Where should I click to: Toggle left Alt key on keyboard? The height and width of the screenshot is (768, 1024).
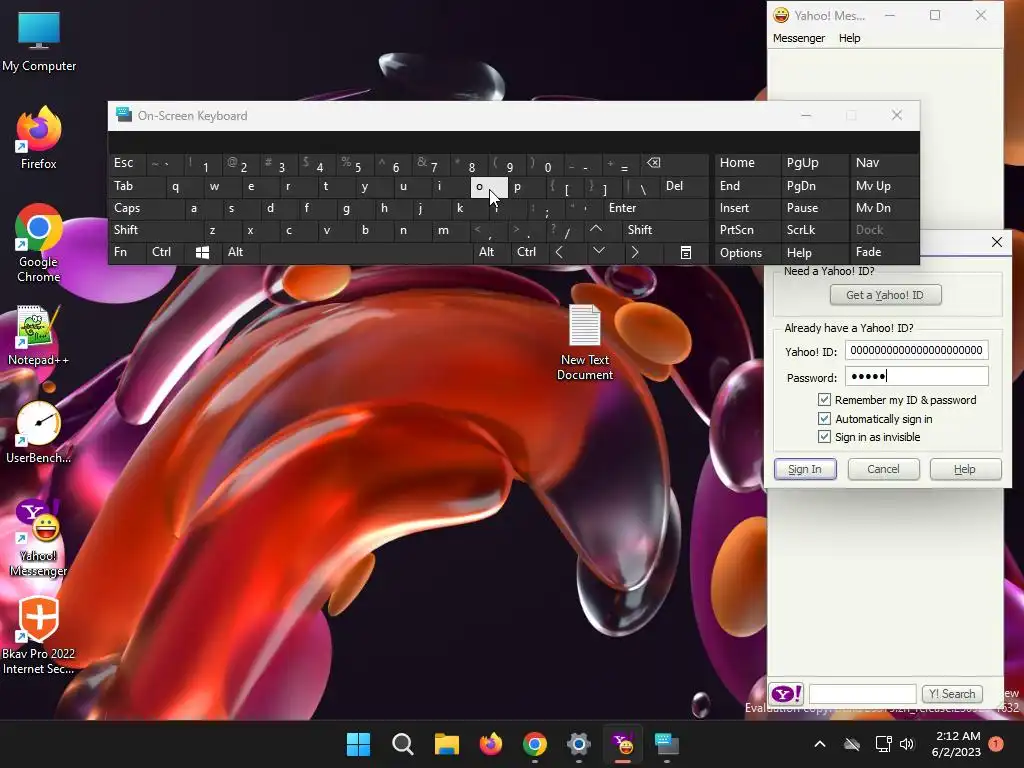click(240, 252)
